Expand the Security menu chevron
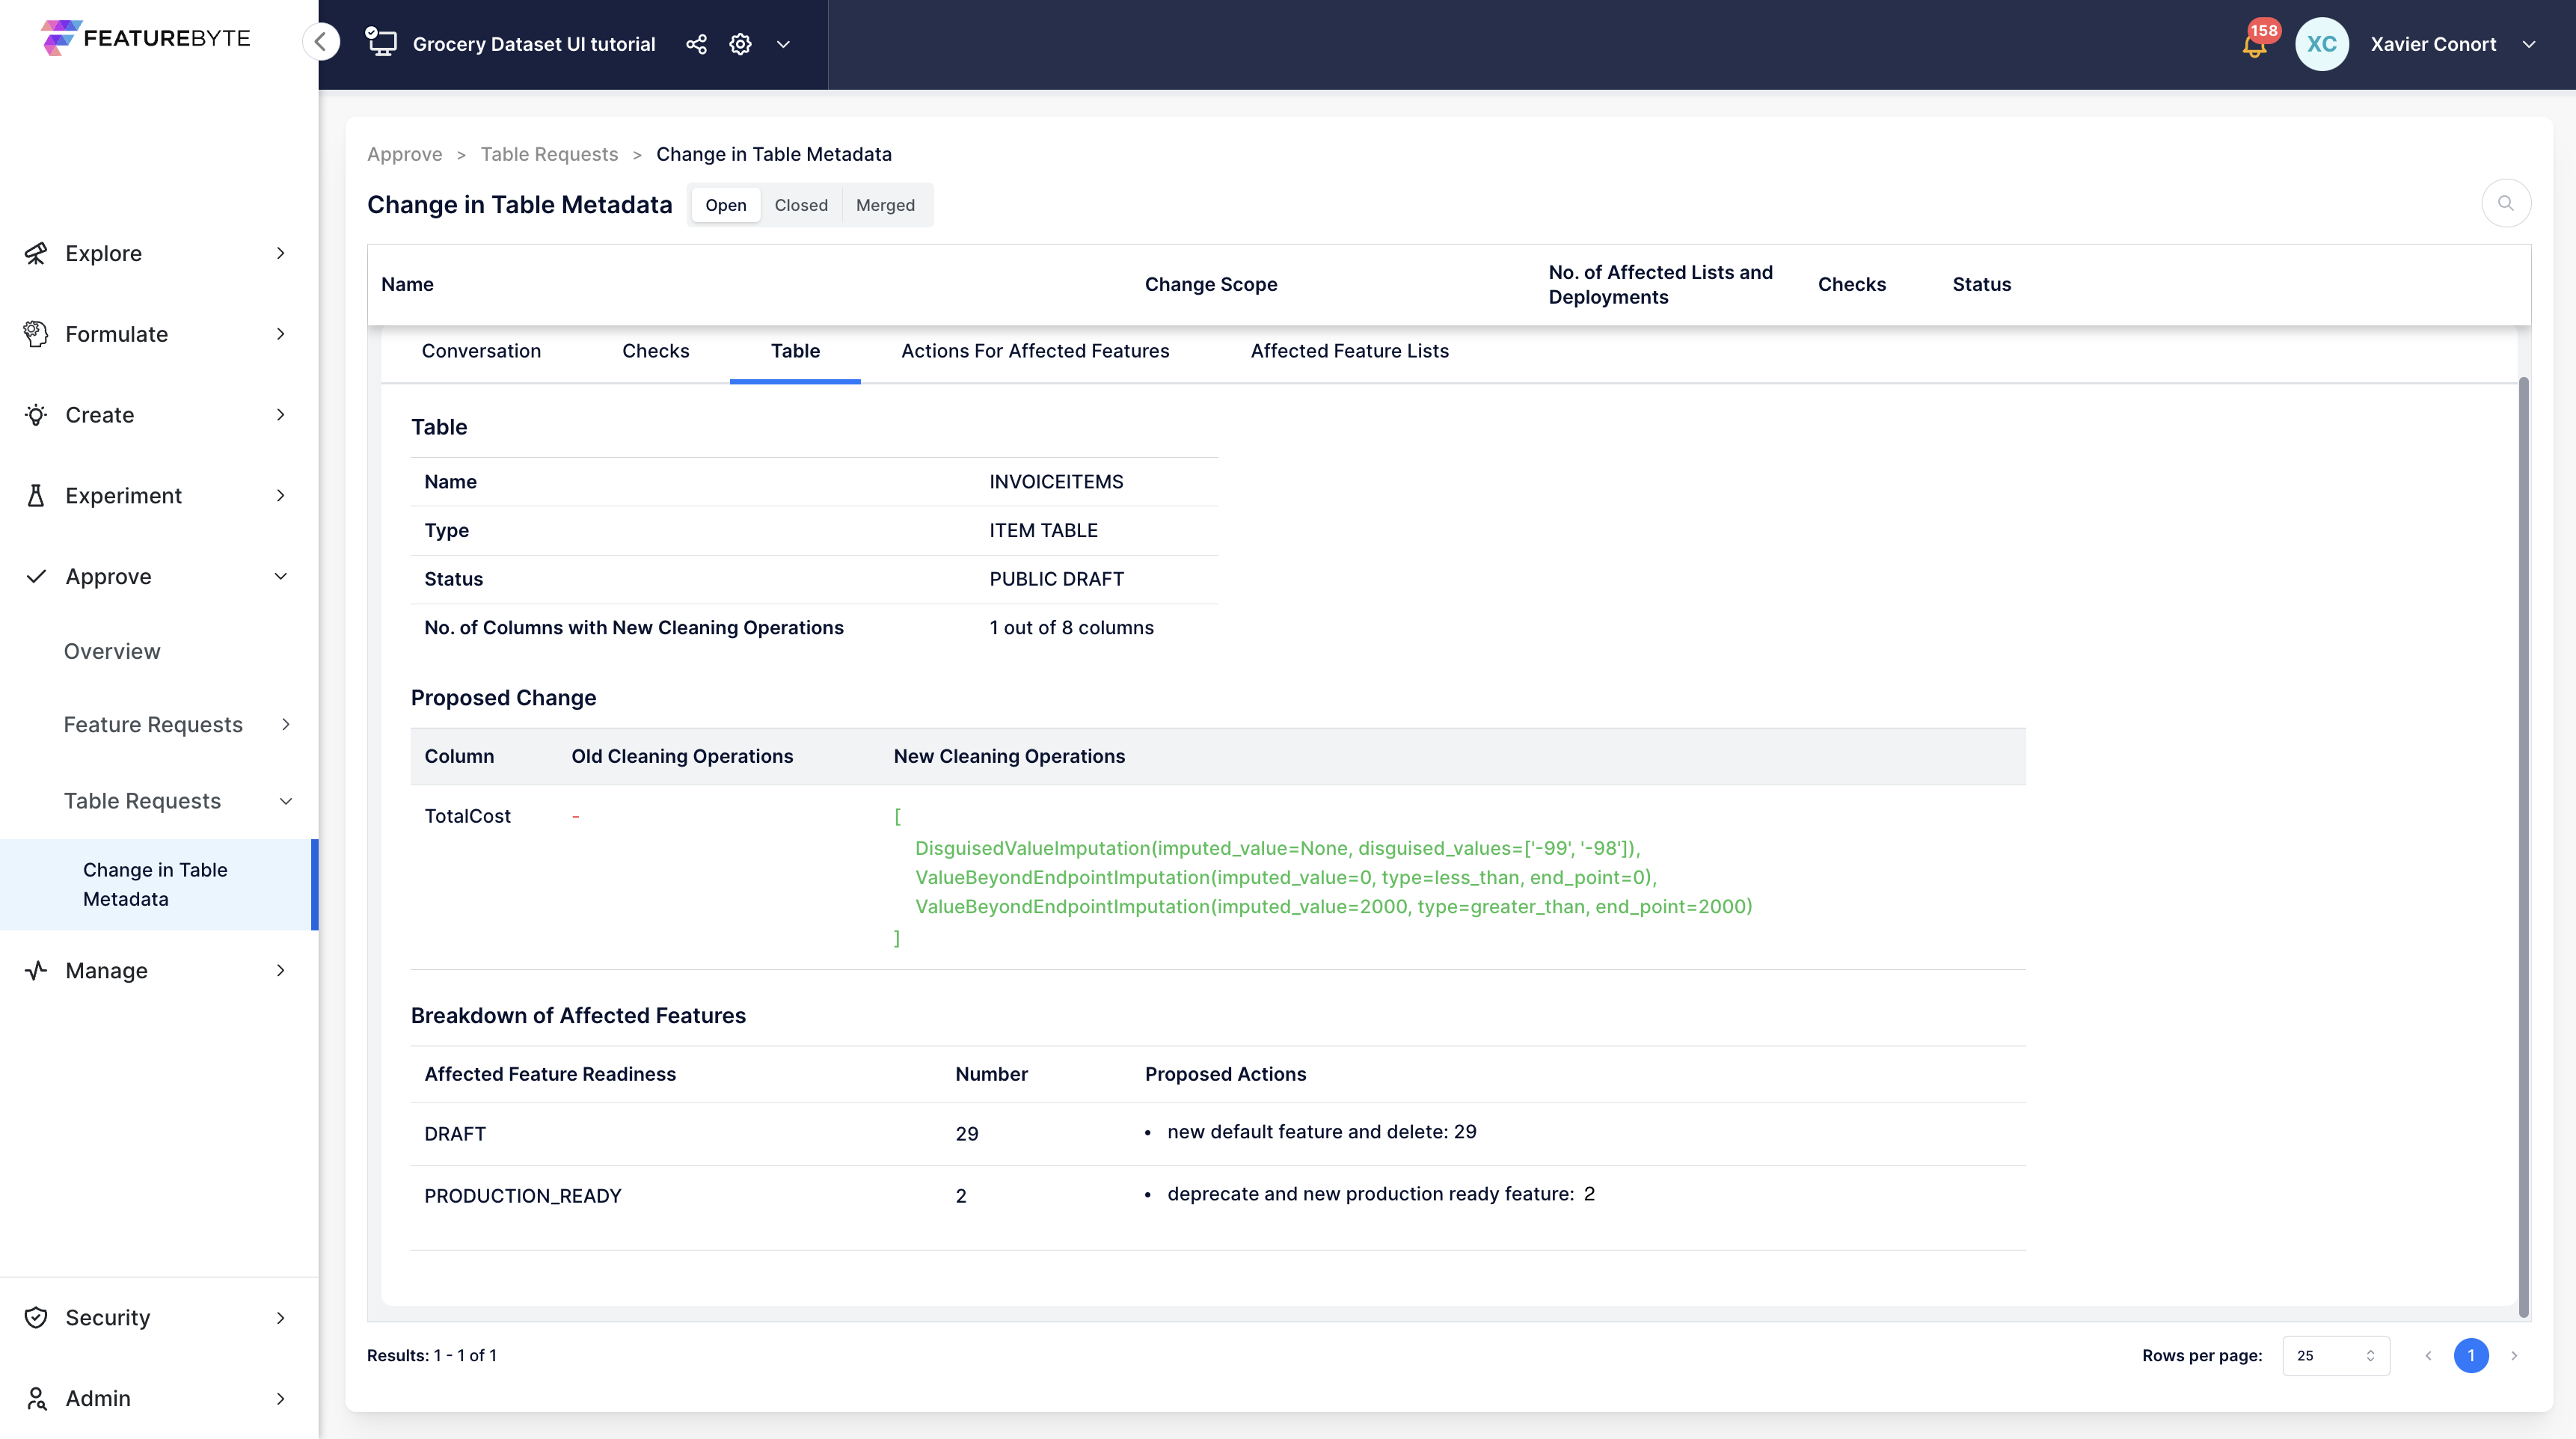 (281, 1318)
